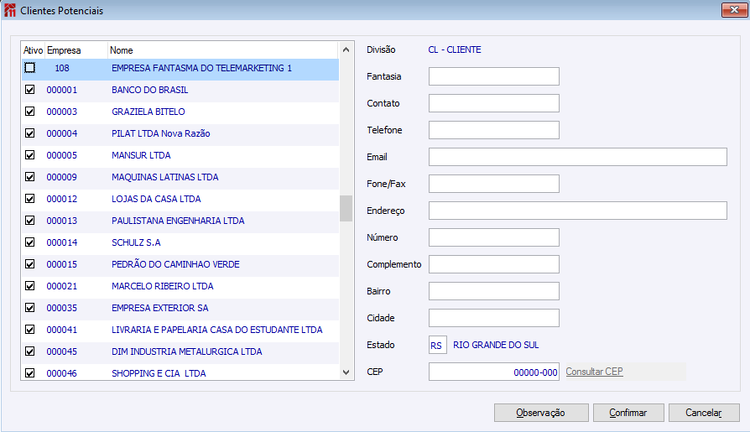Select PAULISTANA ENGENHARIA LTDA name

(178, 221)
